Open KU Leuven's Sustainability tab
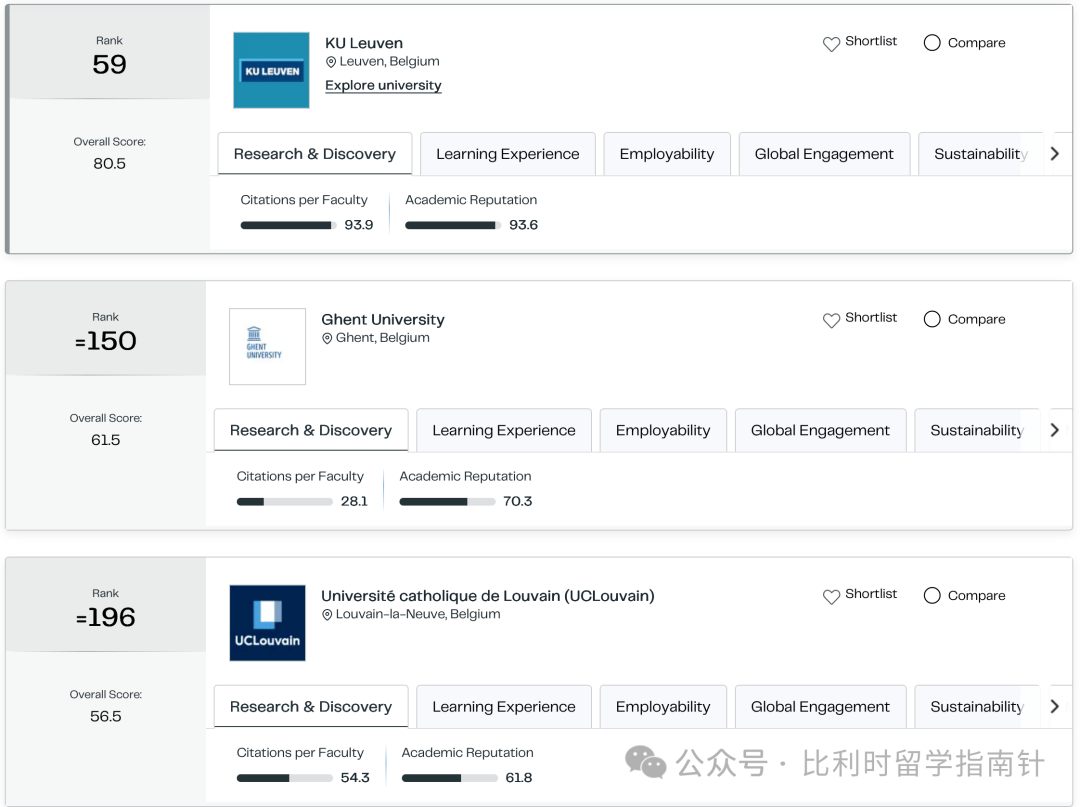Viewport: 1080px width, 807px height. (x=981, y=154)
